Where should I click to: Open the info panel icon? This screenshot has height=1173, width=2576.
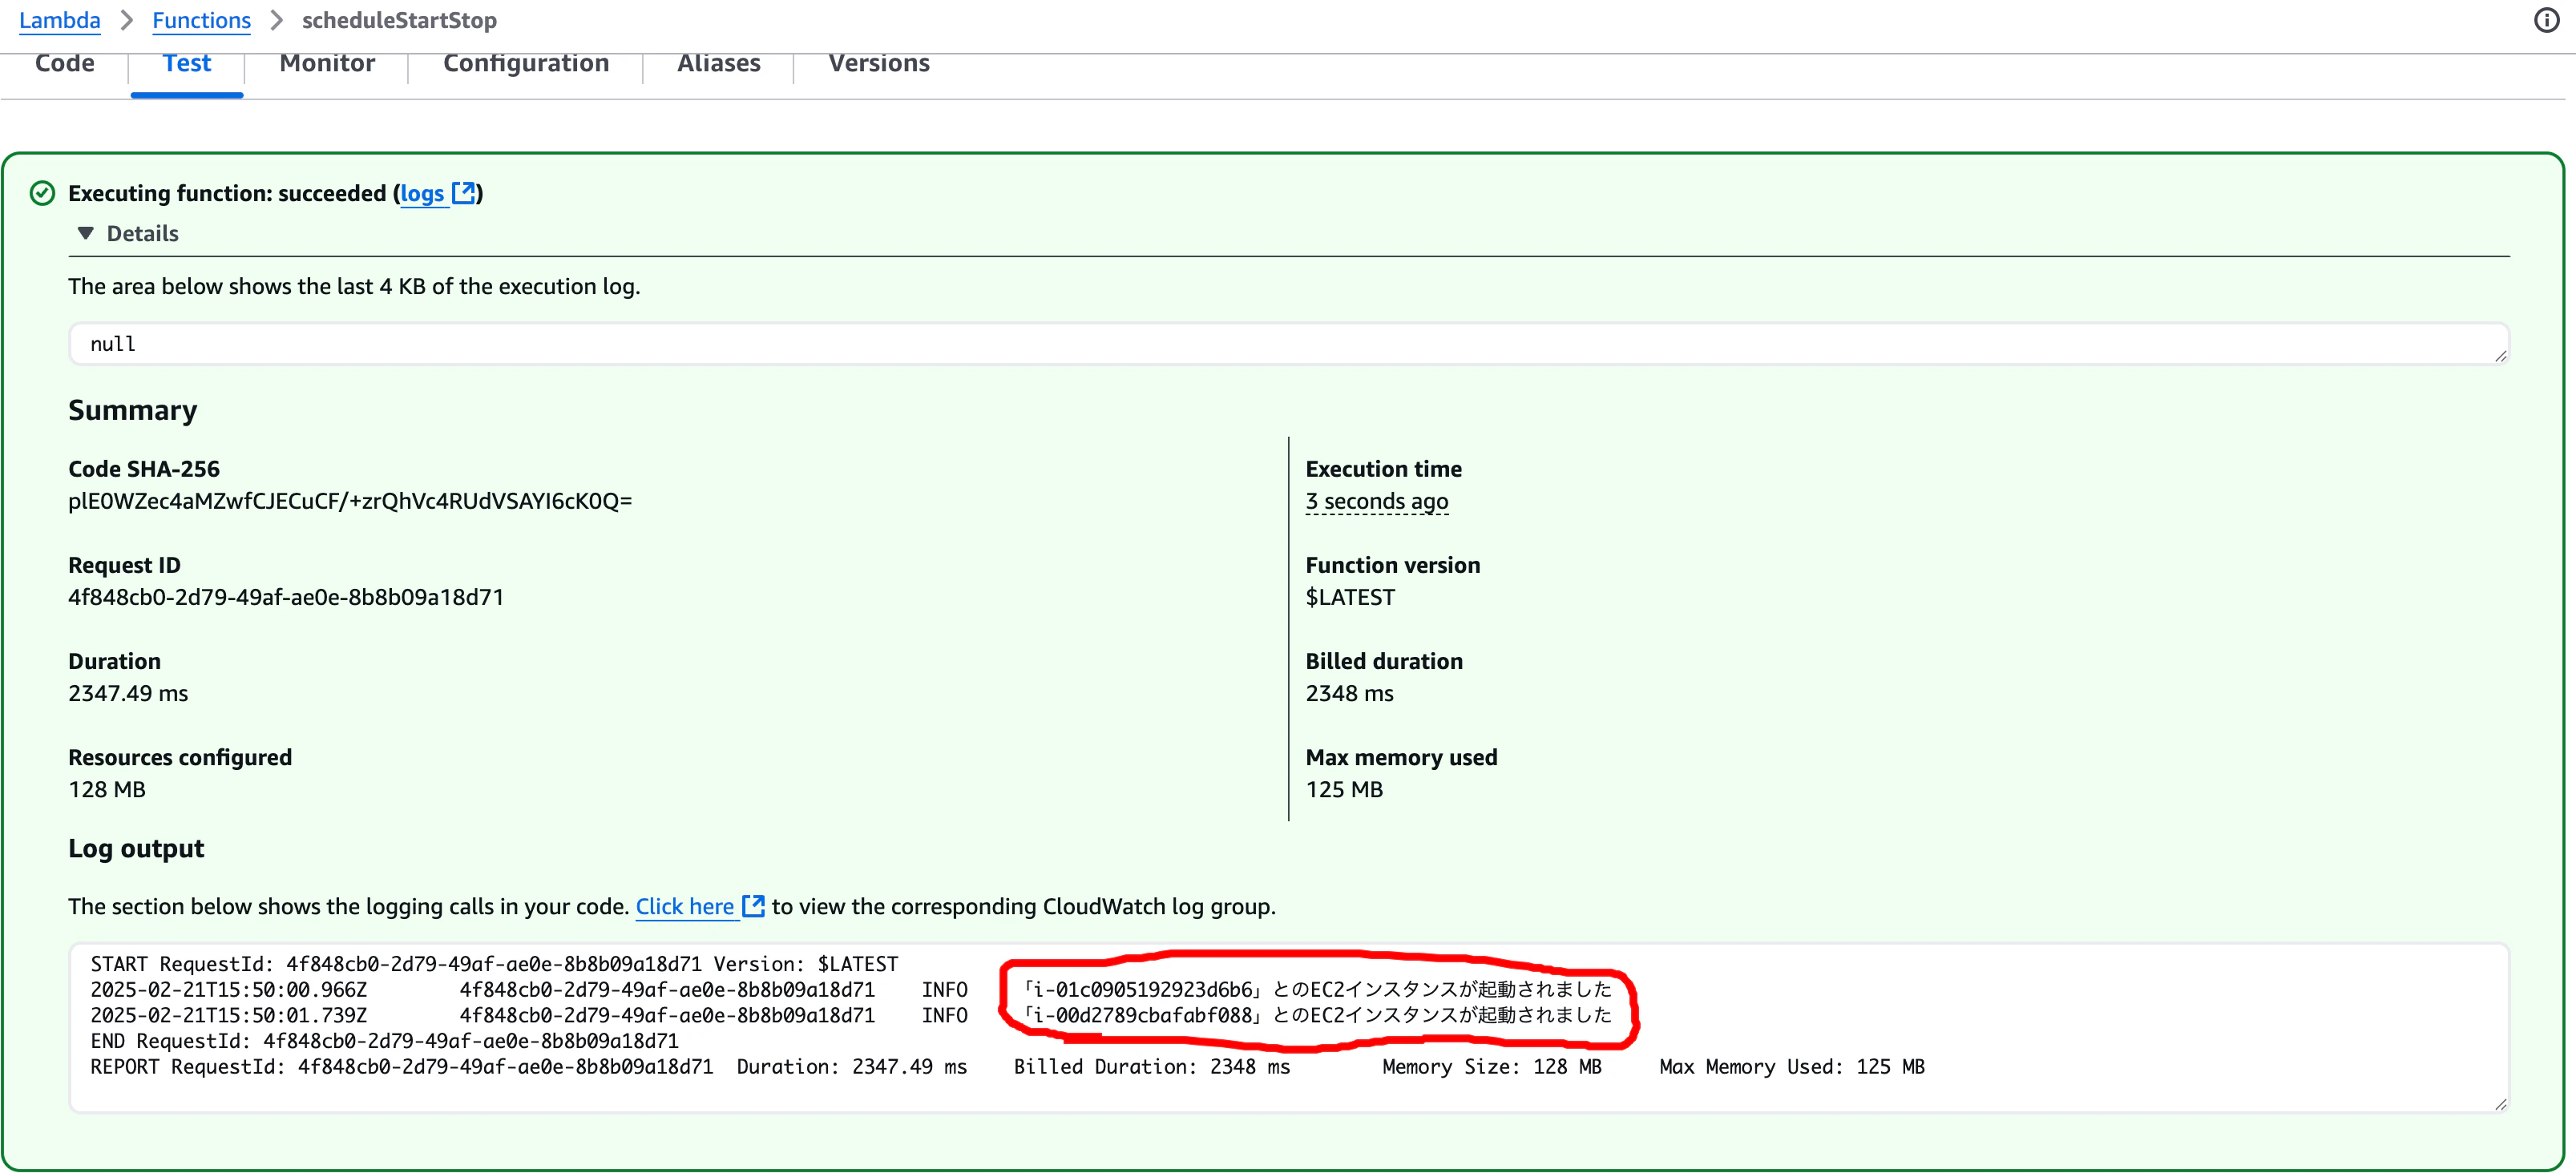click(x=2546, y=20)
